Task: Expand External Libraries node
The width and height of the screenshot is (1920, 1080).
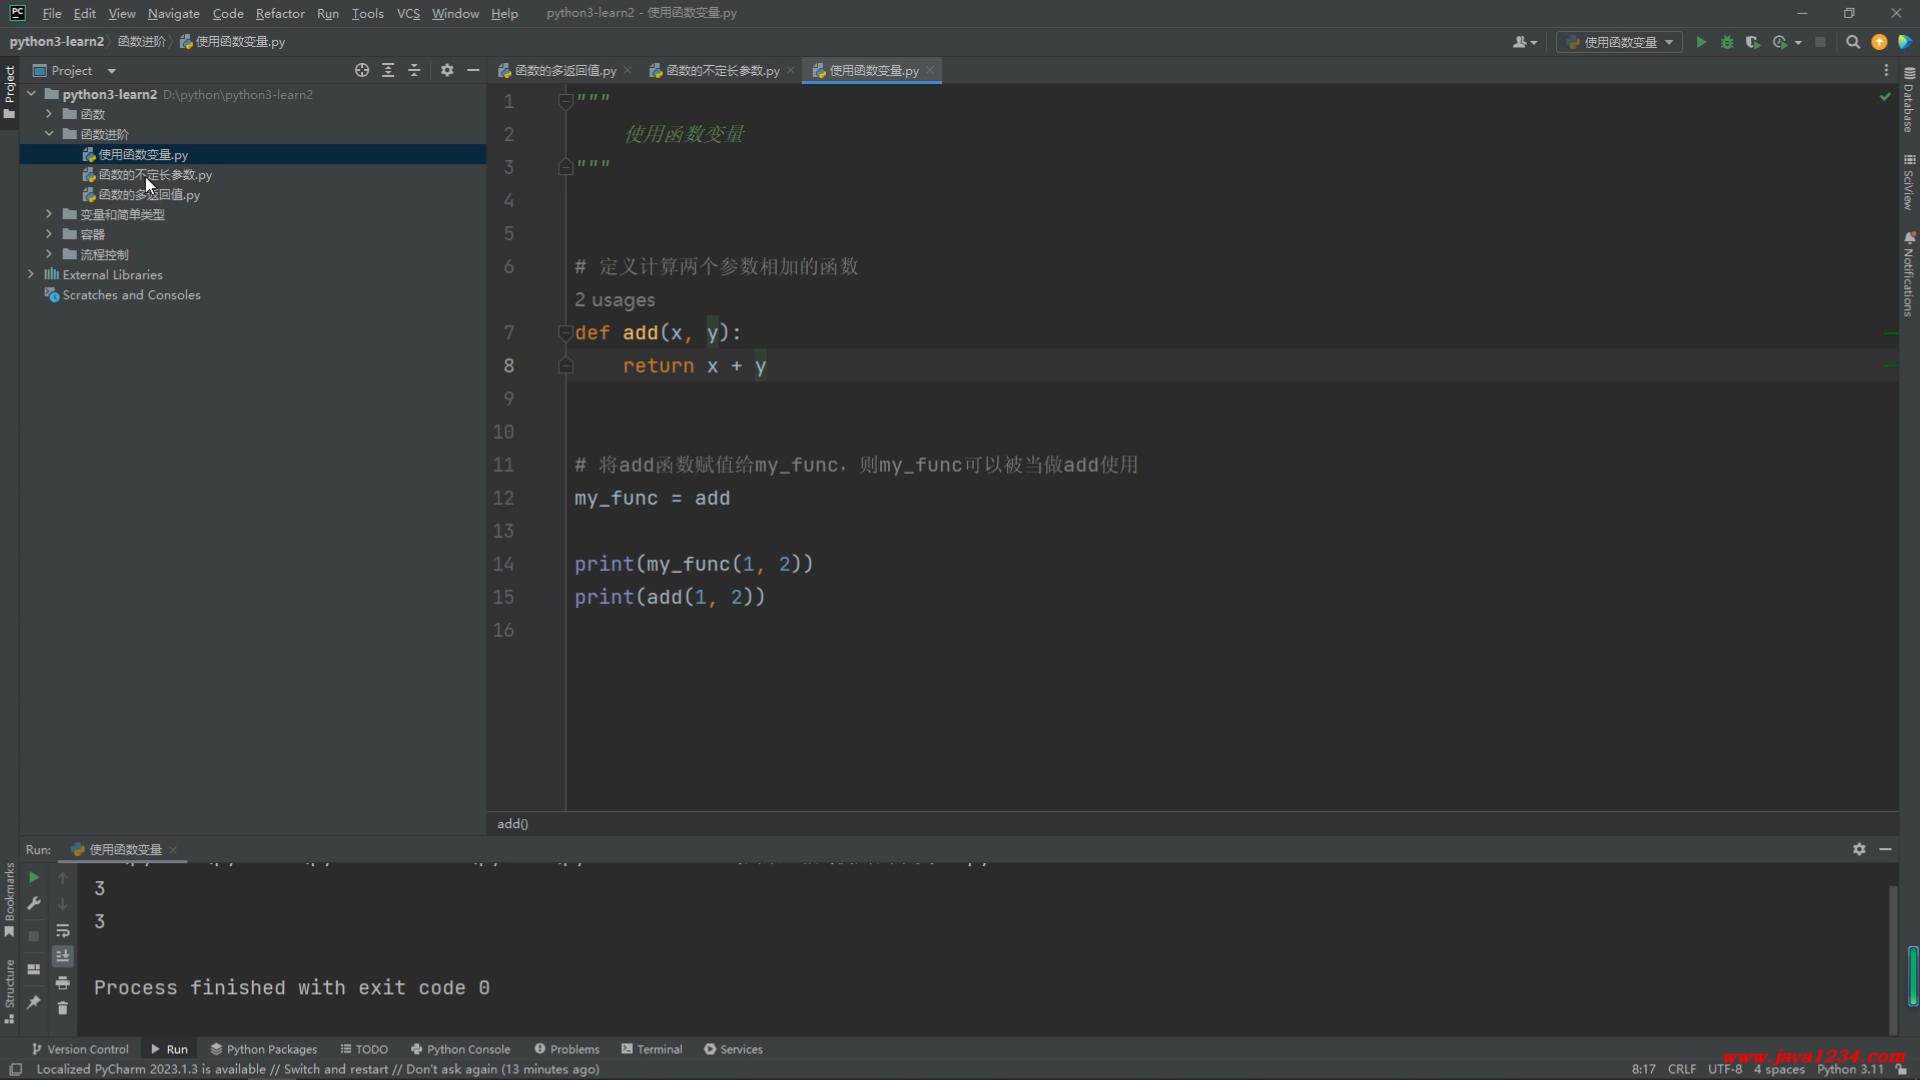Action: [31, 274]
